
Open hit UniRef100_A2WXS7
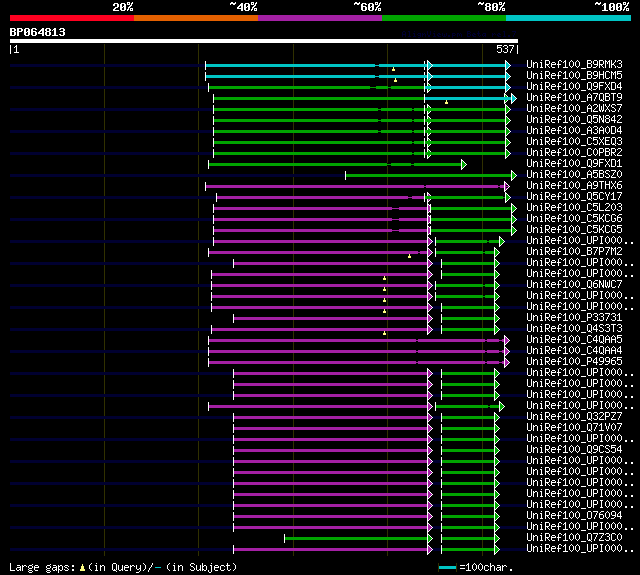pos(574,109)
